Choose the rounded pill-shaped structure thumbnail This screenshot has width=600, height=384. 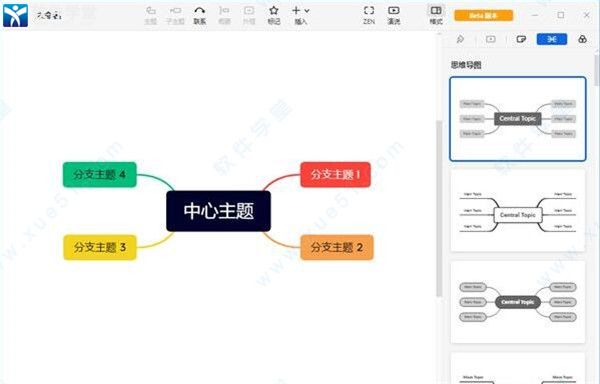pos(518,302)
